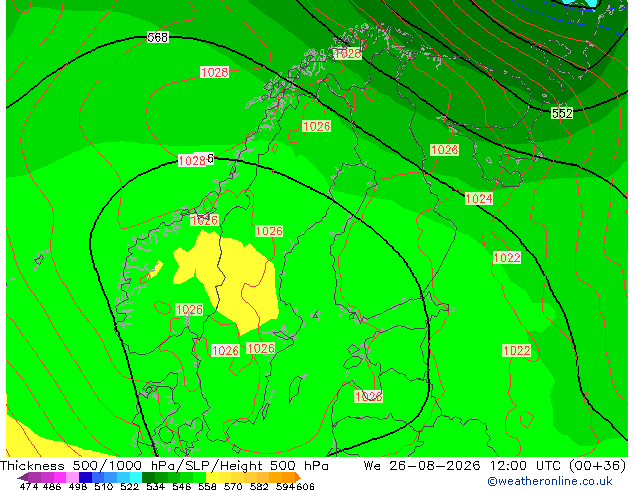Select the '1024' pressure label
Screen dimensions: 634x490
click(x=479, y=199)
